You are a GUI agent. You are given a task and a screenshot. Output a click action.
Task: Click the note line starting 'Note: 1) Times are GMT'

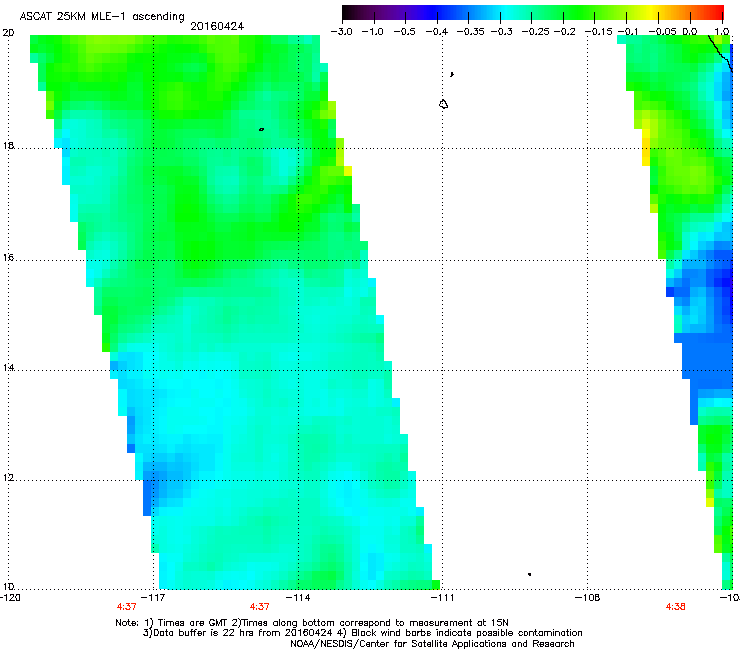(x=311, y=623)
